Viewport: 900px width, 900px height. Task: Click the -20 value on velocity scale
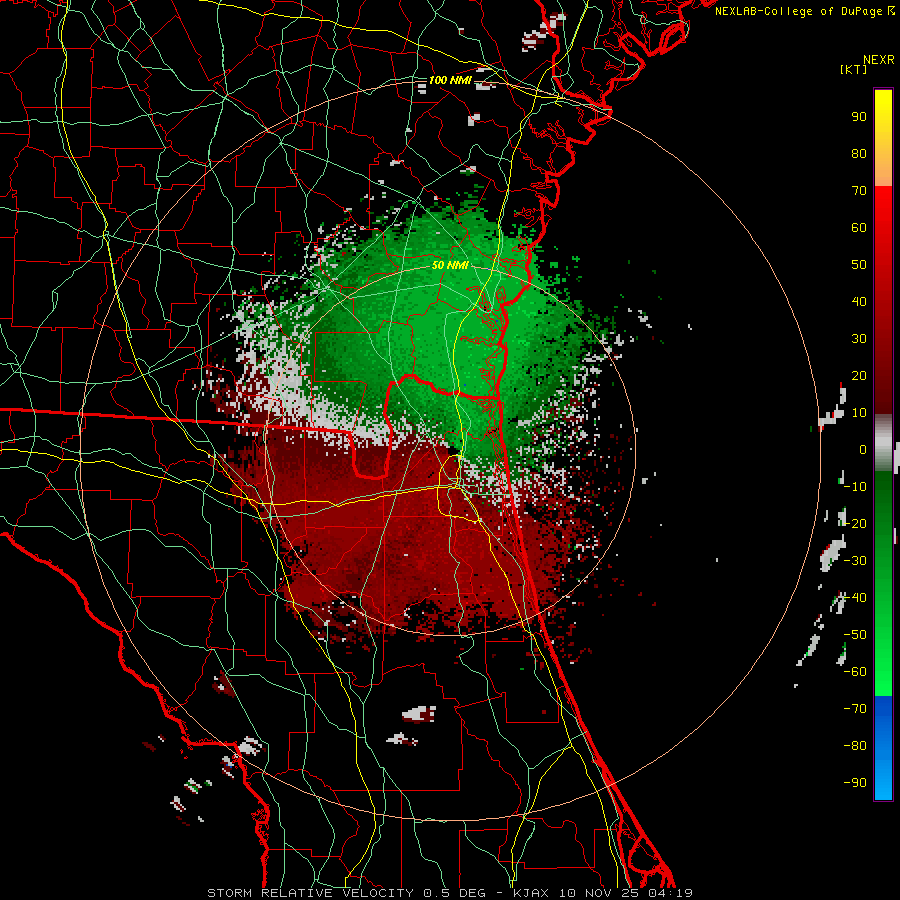pos(855,524)
